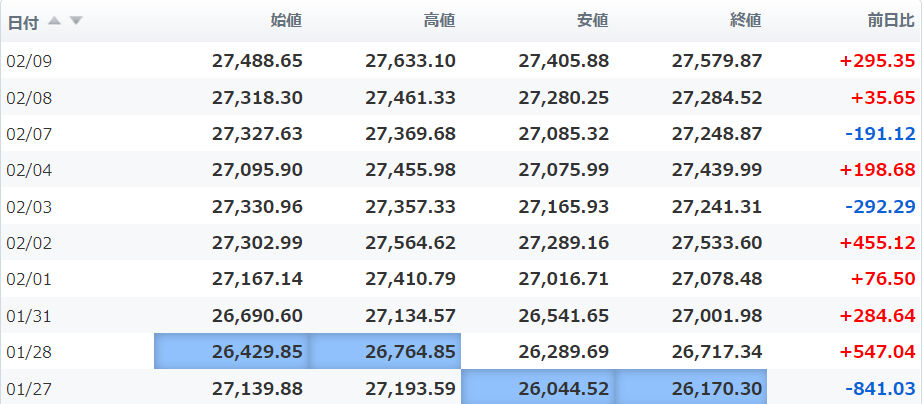923x404 pixels.
Task: Click the 日付 column header
Action: [x=23, y=22]
